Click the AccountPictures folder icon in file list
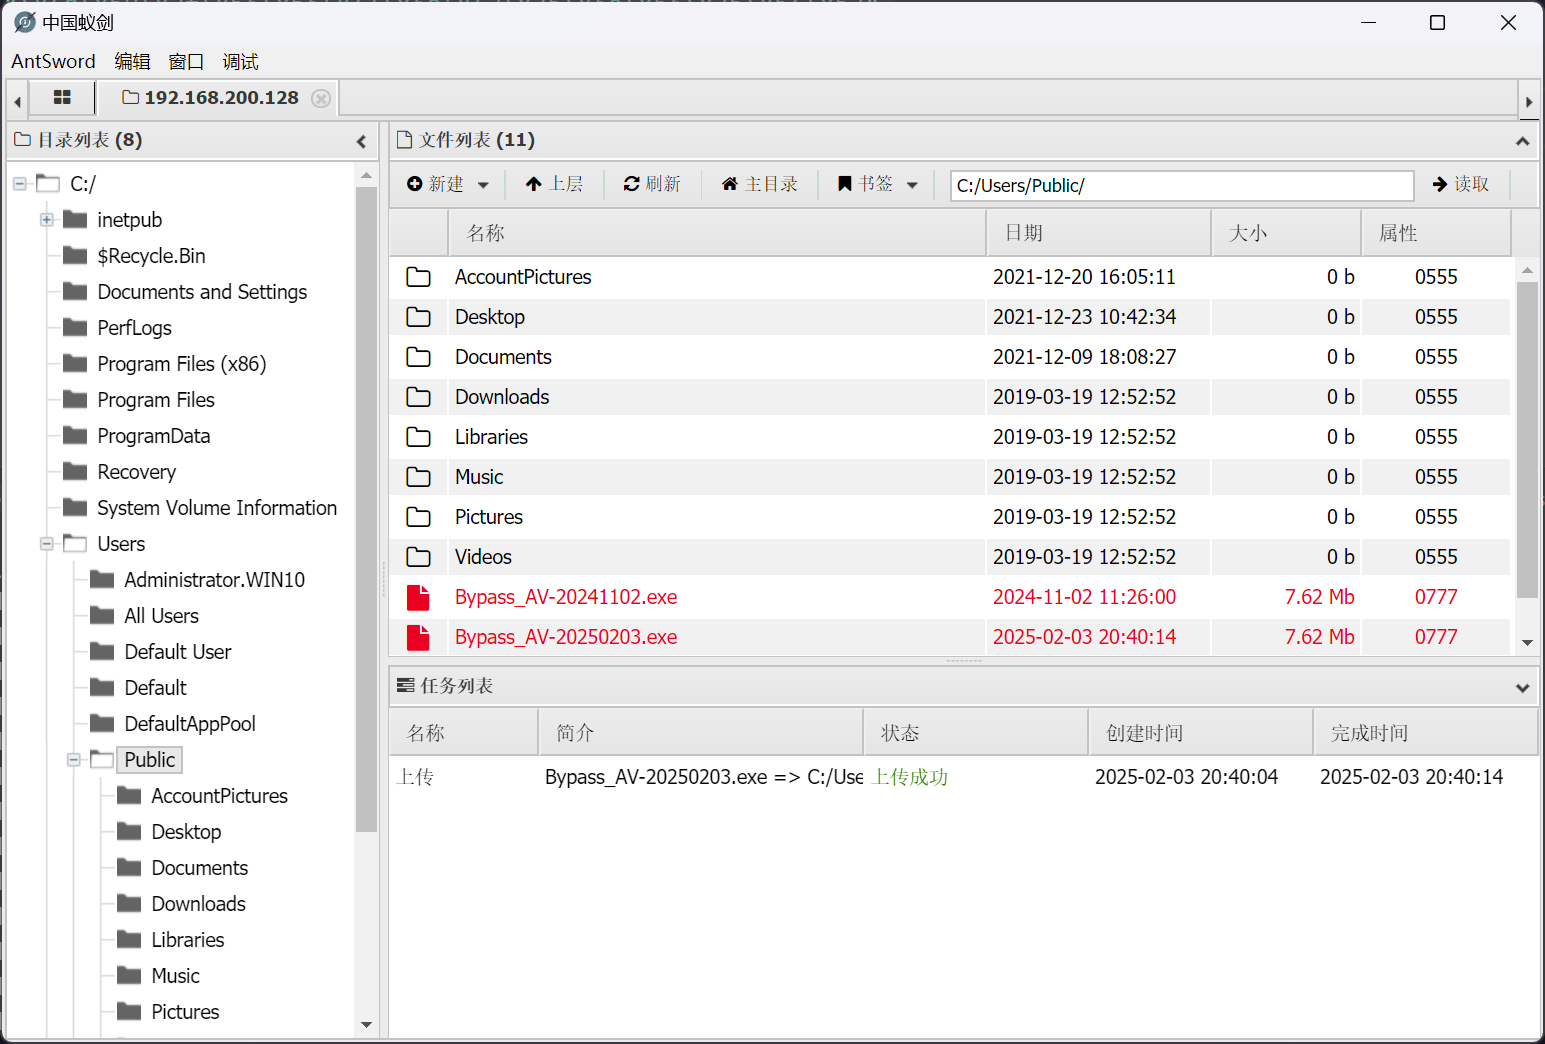Screen dimensions: 1545x1044 418,277
